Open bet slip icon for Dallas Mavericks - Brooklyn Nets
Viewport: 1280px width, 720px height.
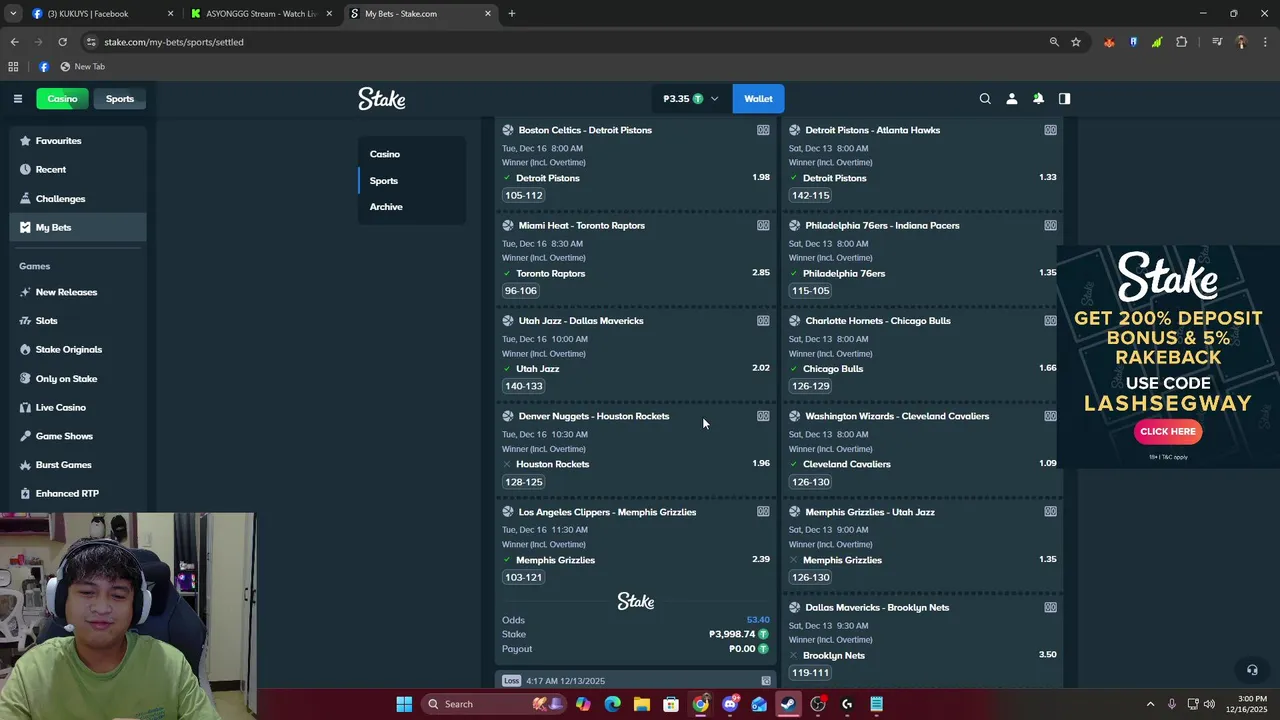(x=1050, y=607)
